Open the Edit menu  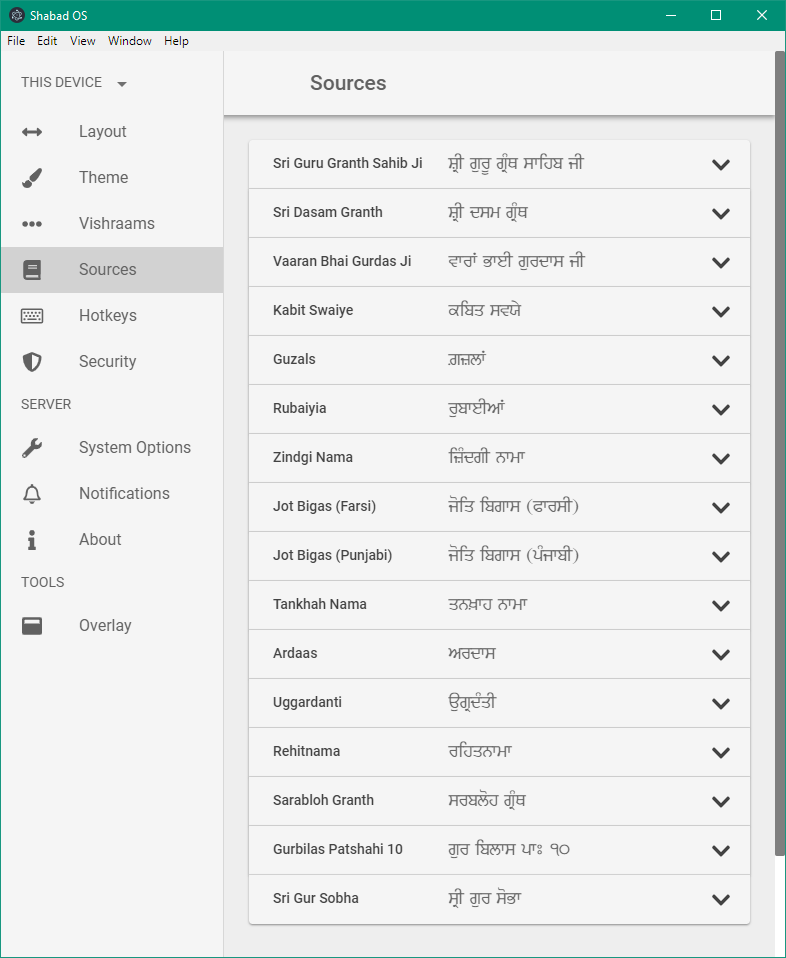(x=47, y=41)
